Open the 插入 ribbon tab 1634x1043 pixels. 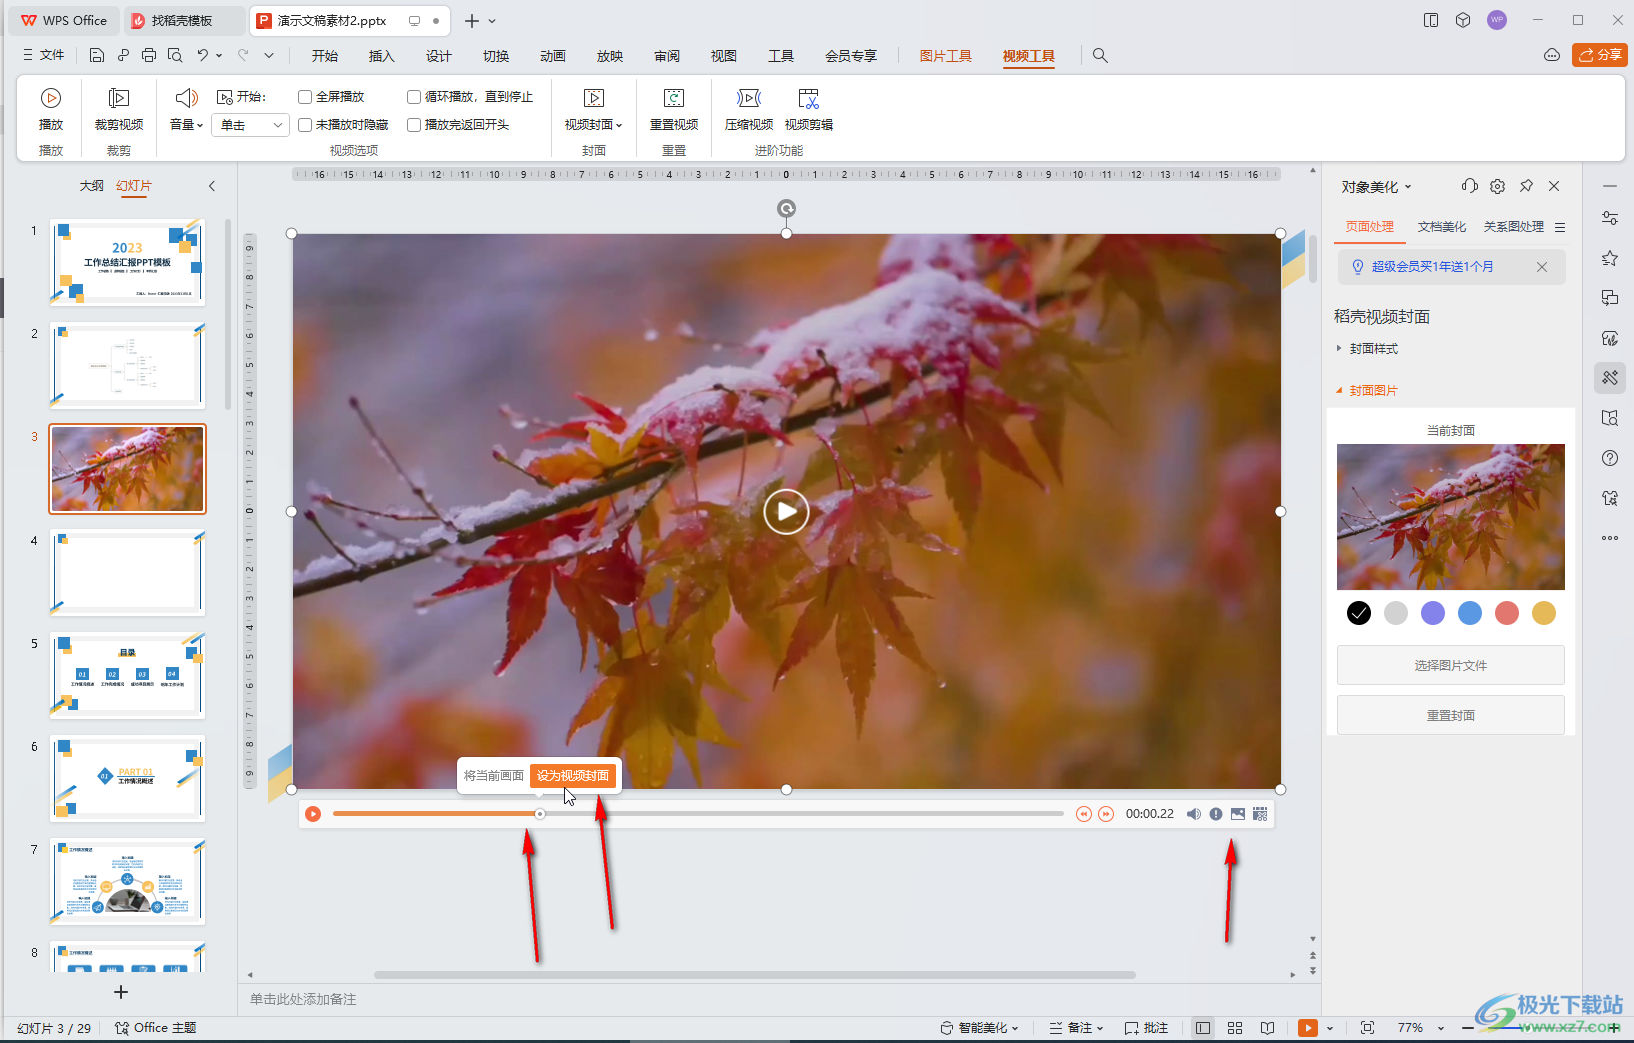point(381,56)
